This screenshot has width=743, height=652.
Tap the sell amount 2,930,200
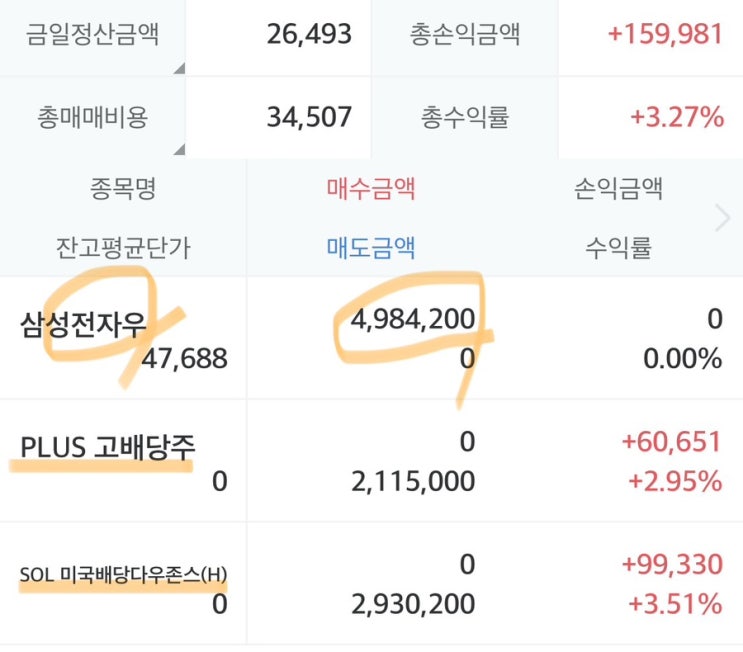[412, 604]
